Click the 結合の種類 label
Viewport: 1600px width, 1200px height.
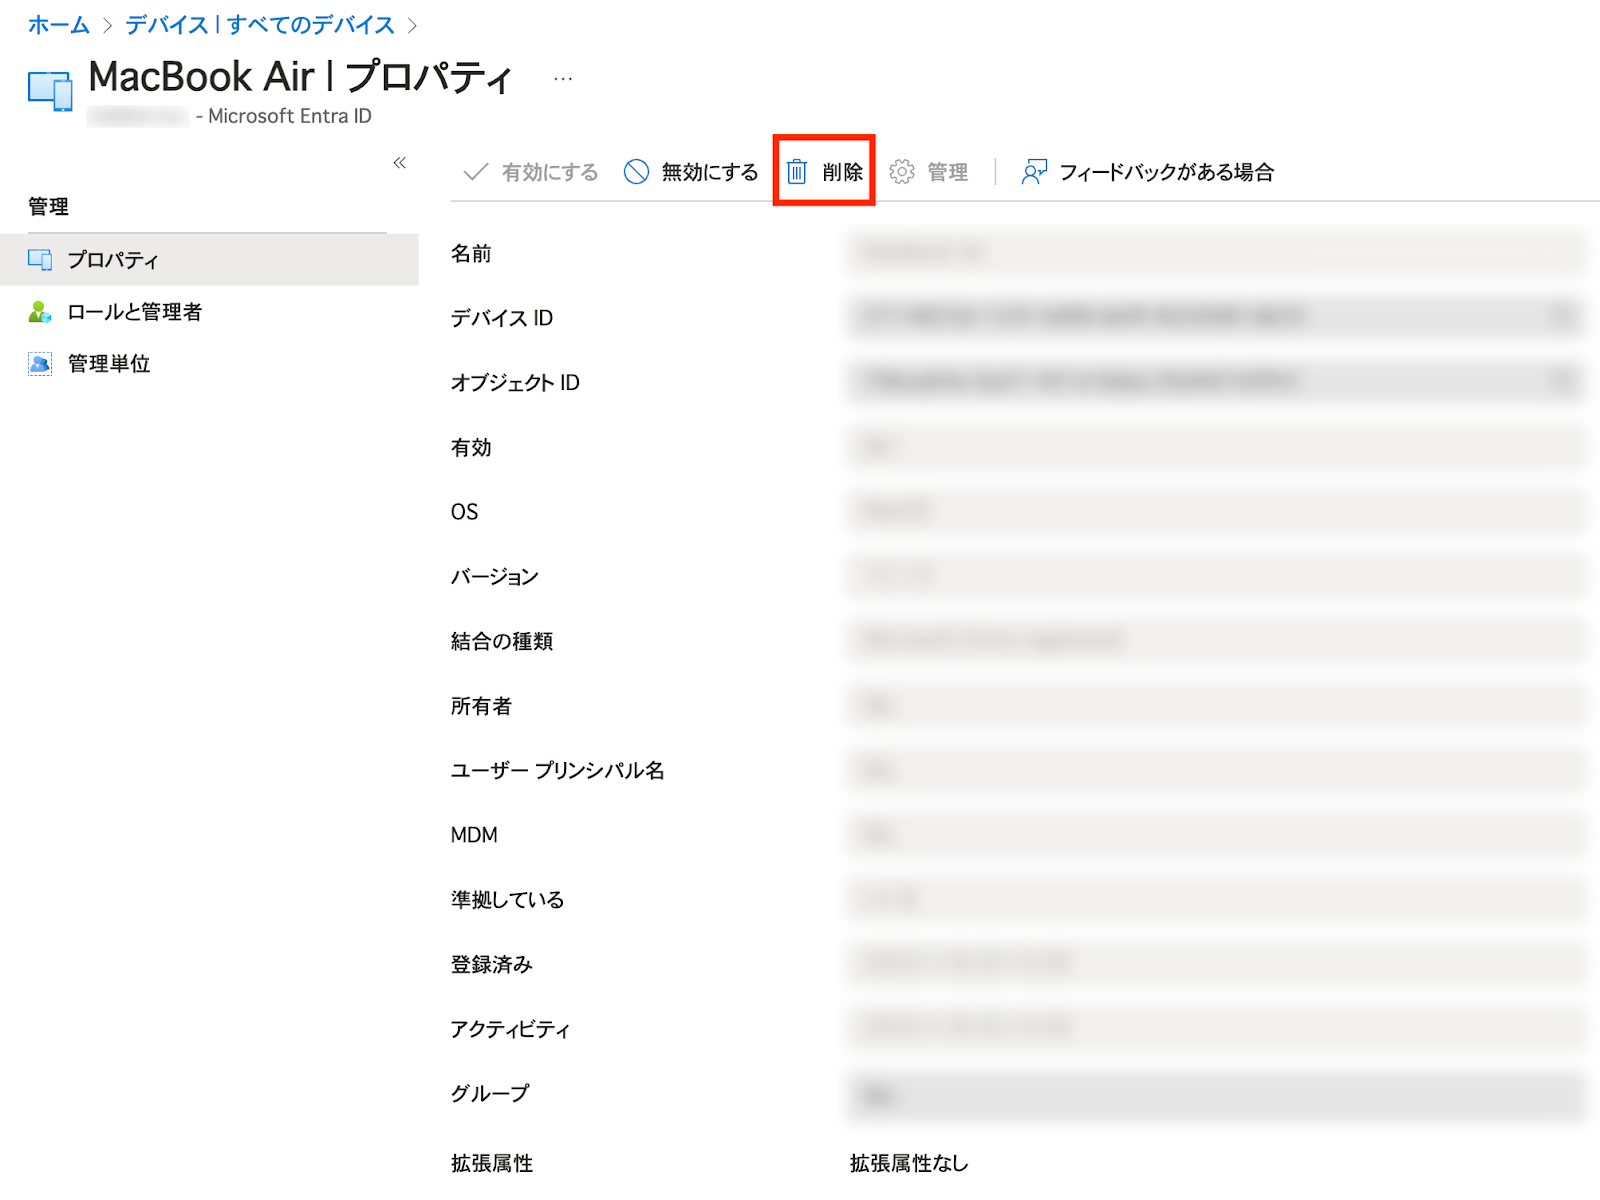pos(502,642)
